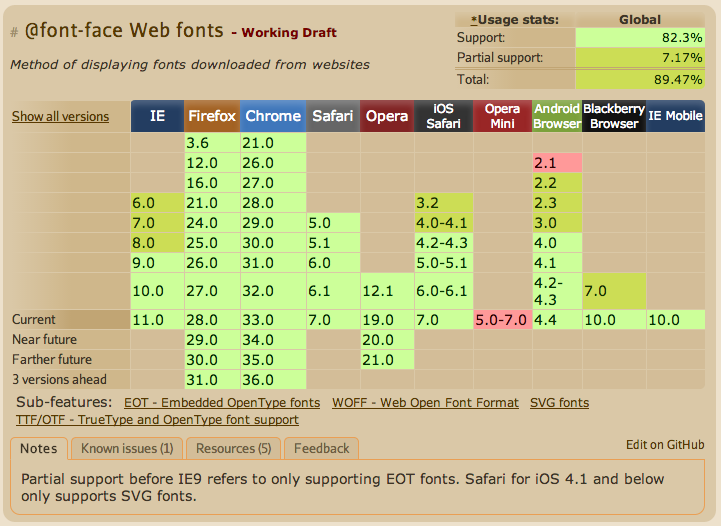Screen dimensions: 721x526
Task: Click the Blackberry Browser column header
Action: (x=614, y=116)
